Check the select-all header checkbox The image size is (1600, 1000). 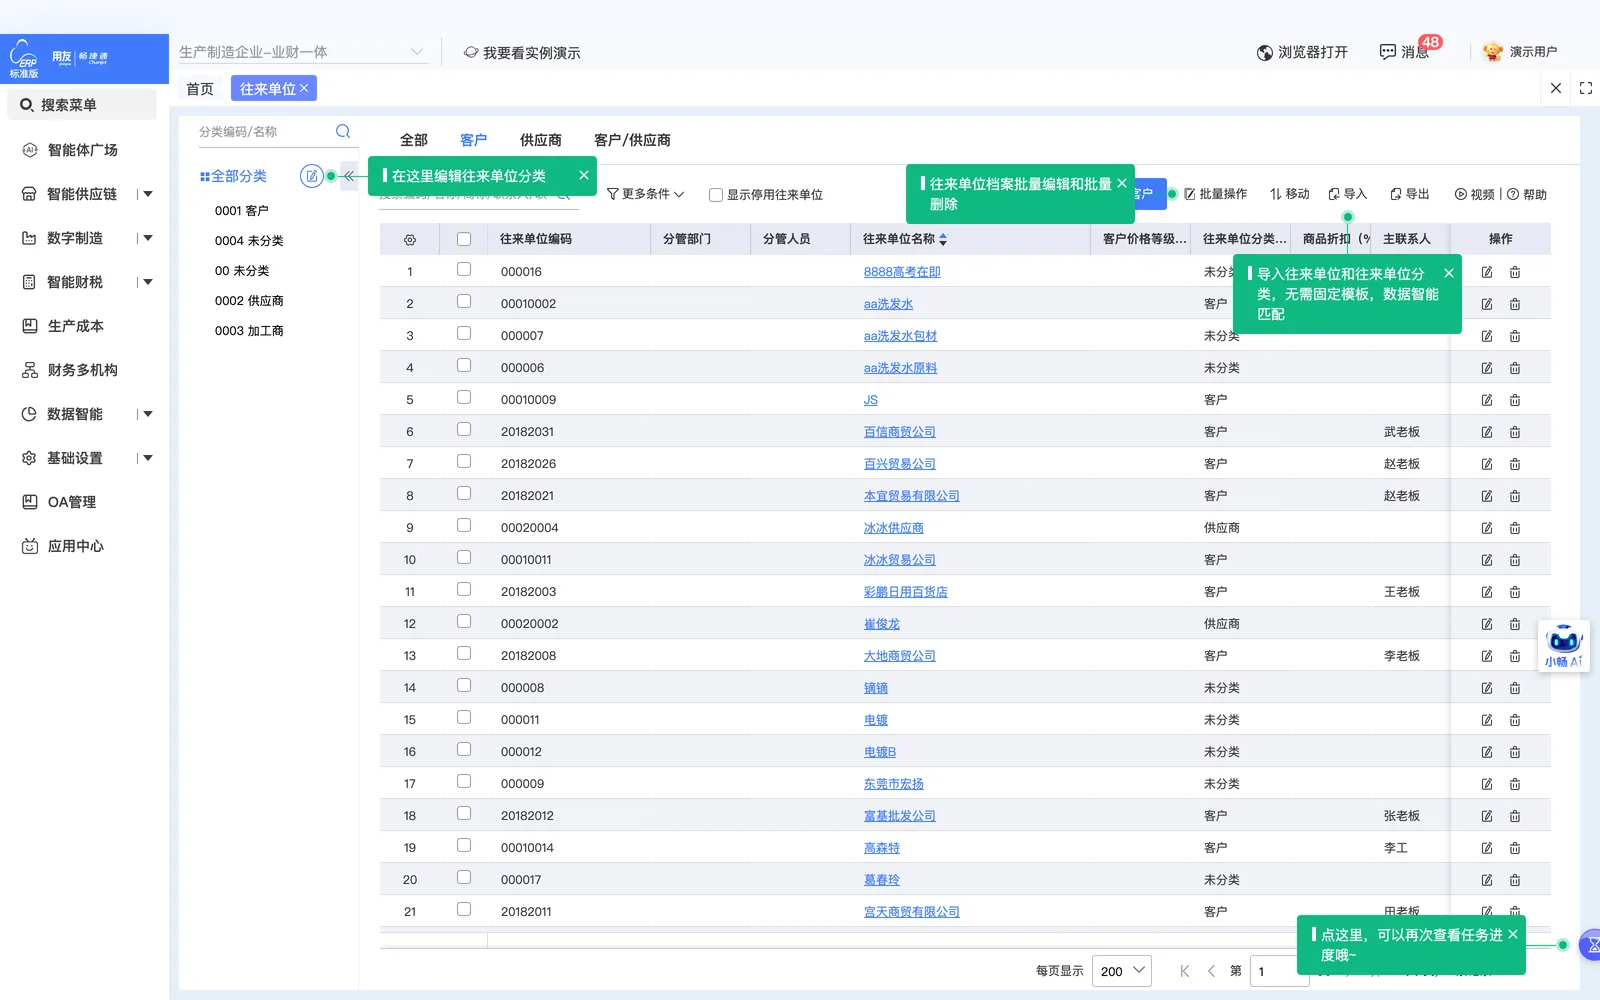coord(464,239)
